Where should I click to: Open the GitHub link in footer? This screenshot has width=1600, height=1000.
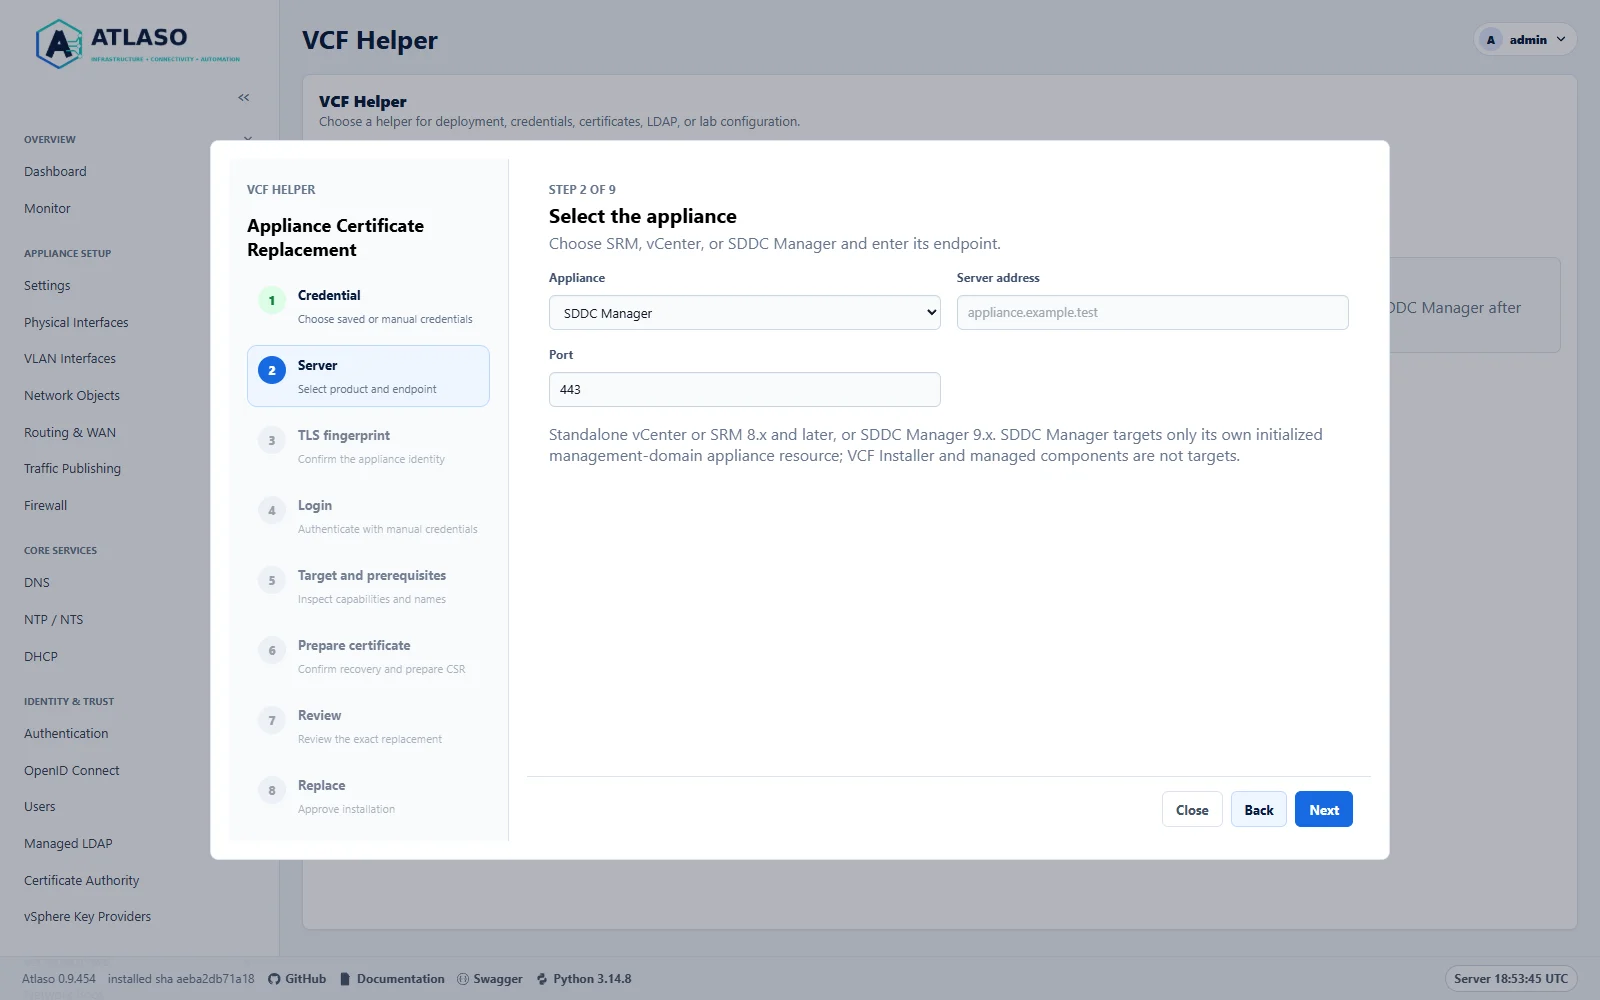click(297, 979)
